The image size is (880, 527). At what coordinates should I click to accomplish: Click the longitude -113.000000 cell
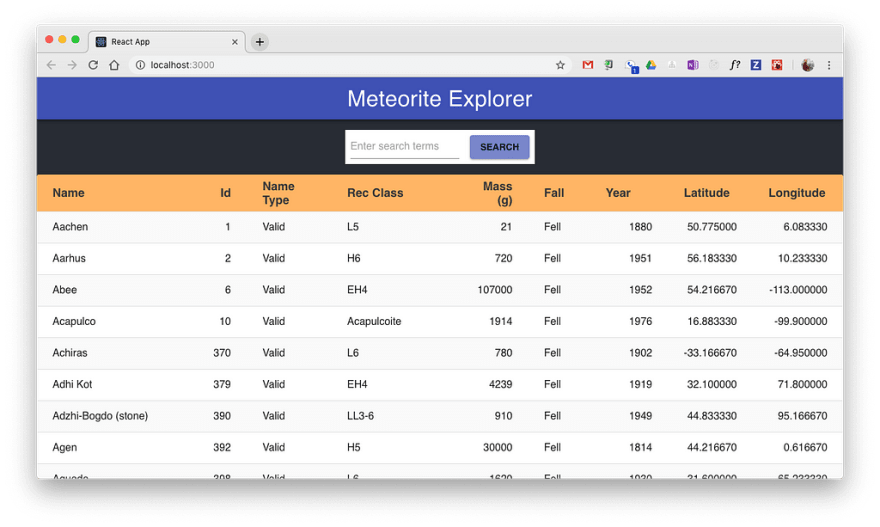[x=798, y=290]
